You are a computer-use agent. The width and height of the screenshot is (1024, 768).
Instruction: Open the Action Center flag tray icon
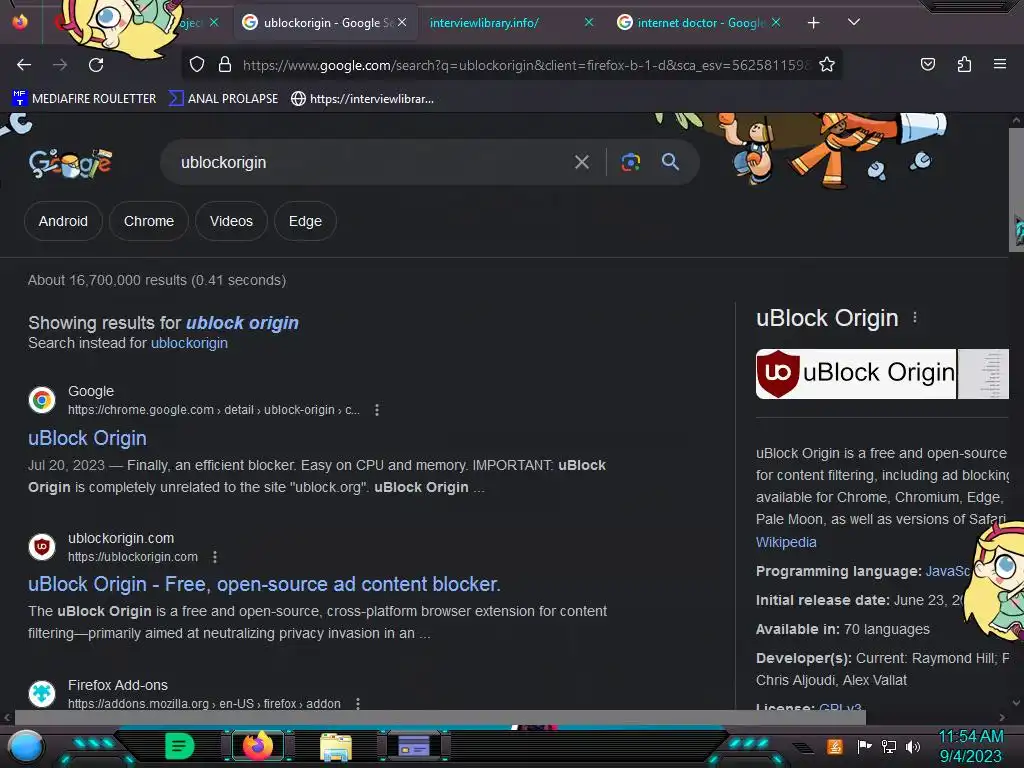tap(864, 746)
